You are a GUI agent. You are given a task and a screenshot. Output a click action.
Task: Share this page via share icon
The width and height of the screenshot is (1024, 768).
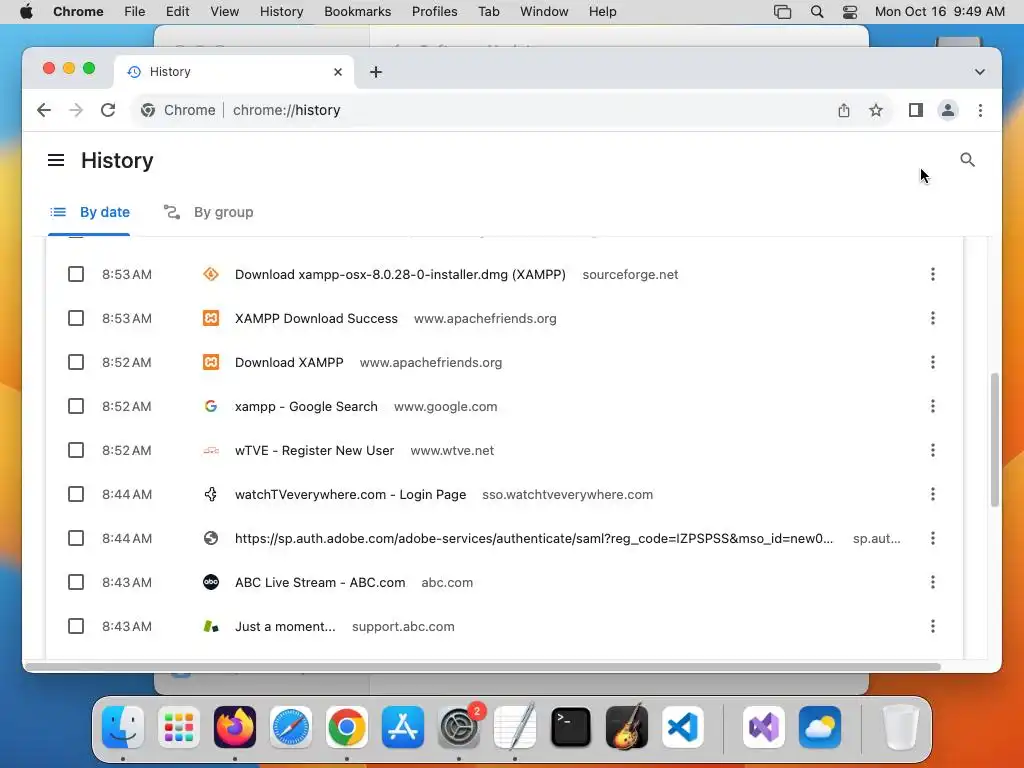click(x=844, y=110)
